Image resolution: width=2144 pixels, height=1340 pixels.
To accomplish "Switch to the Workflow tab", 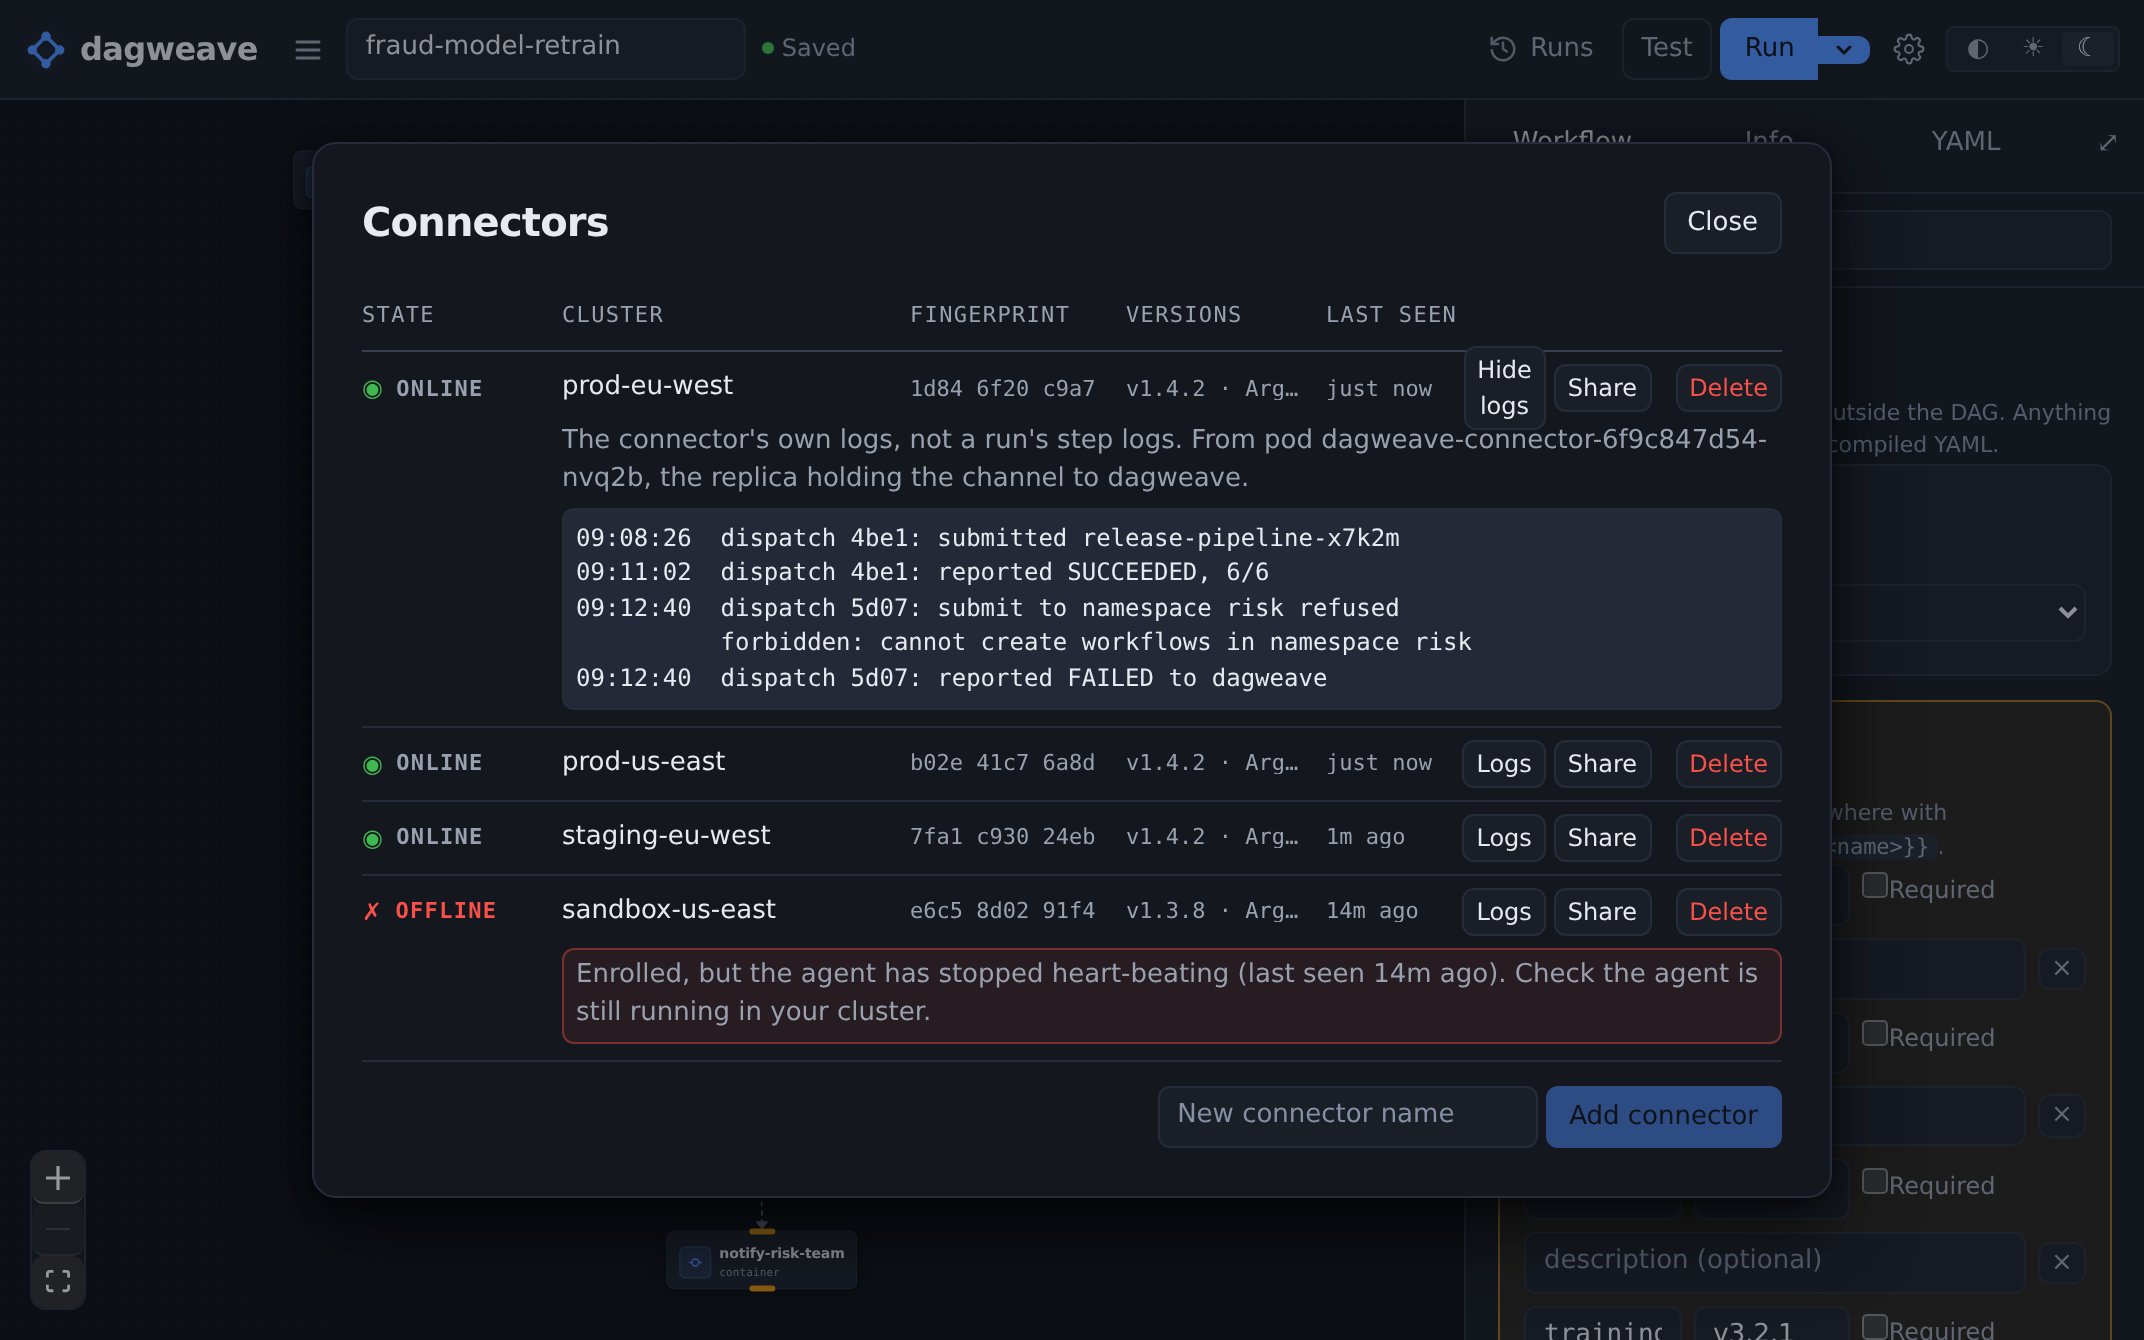I will pyautogui.click(x=1572, y=142).
